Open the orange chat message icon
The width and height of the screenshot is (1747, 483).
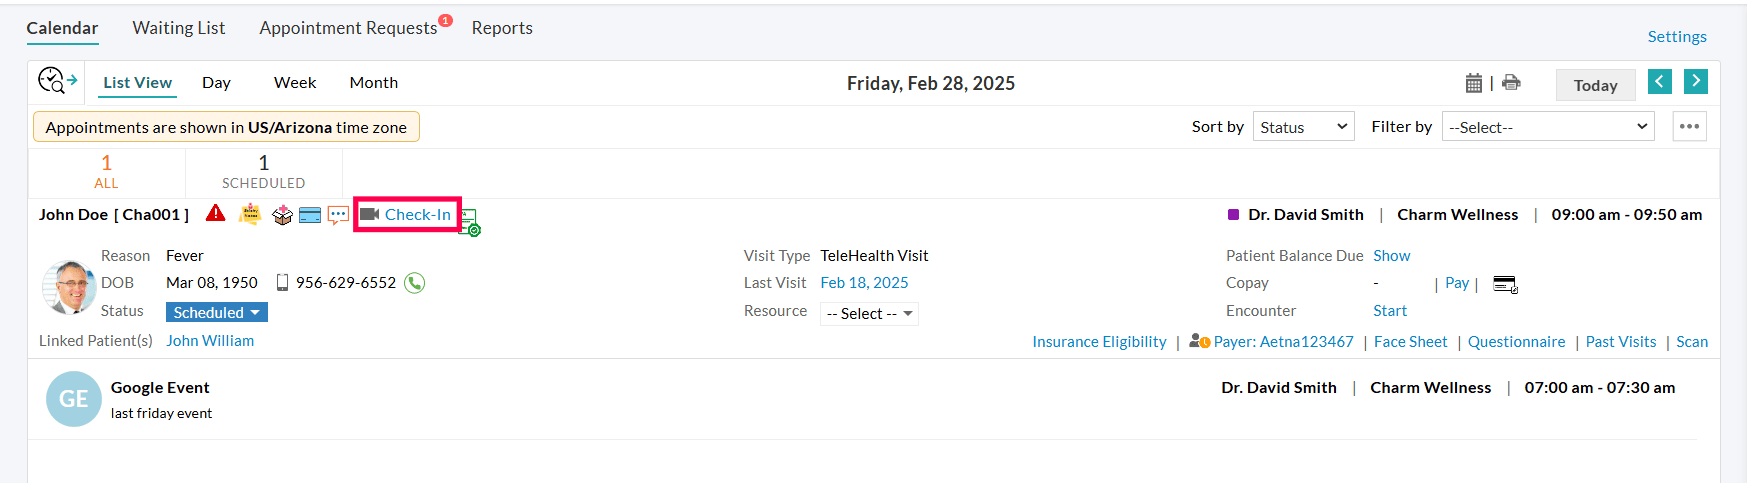(338, 215)
